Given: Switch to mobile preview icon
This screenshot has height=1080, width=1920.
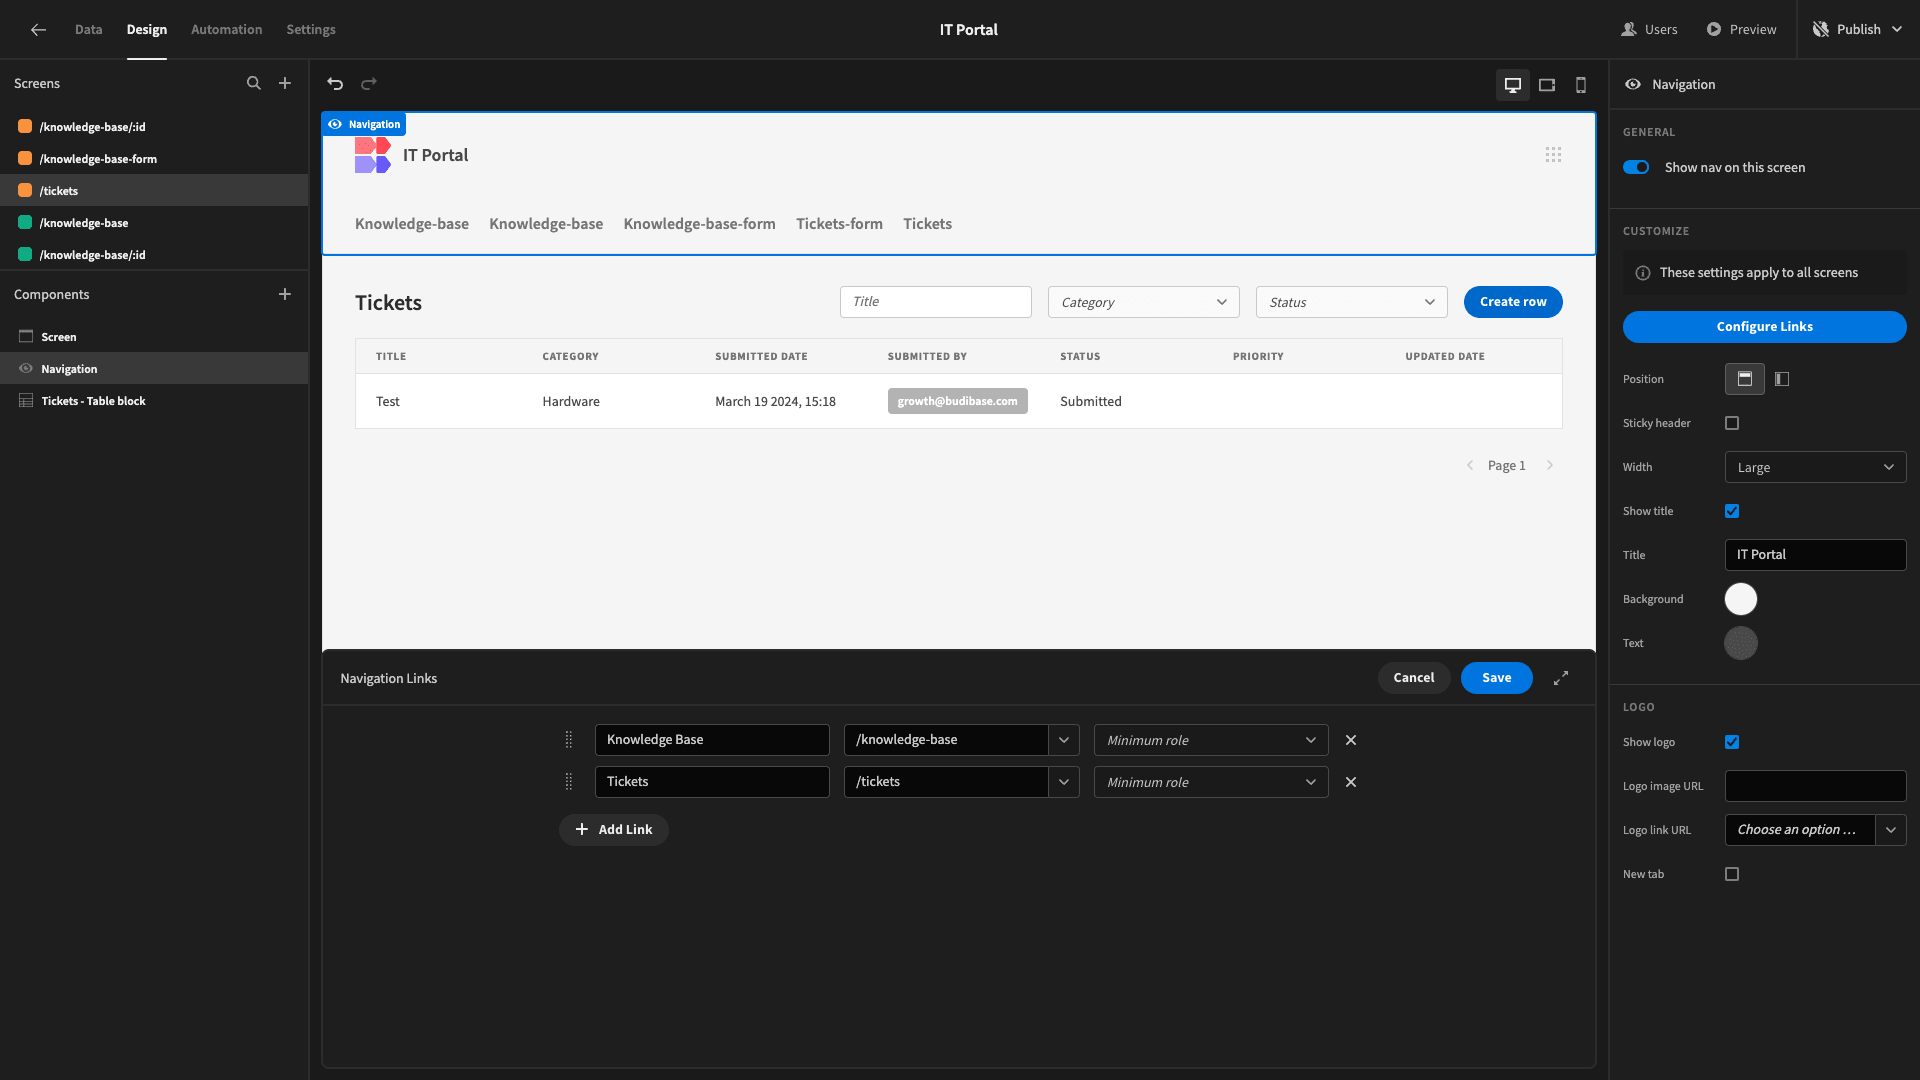Looking at the screenshot, I should pyautogui.click(x=1581, y=85).
